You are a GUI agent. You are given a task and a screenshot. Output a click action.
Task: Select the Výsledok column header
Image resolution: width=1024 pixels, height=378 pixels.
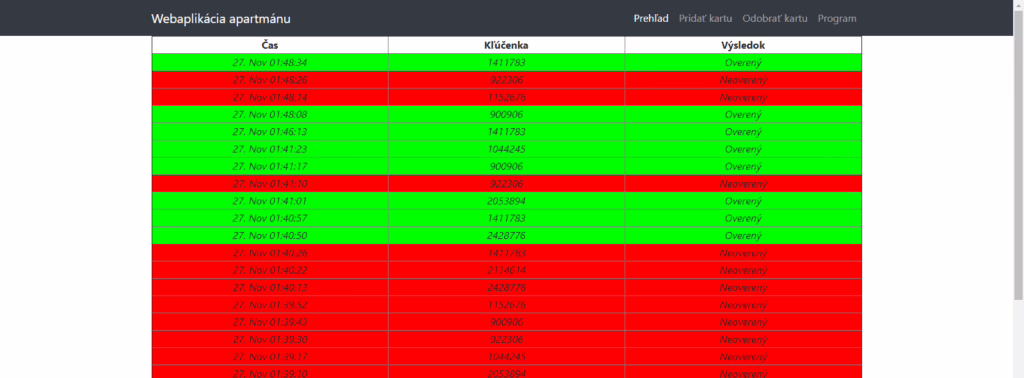743,45
